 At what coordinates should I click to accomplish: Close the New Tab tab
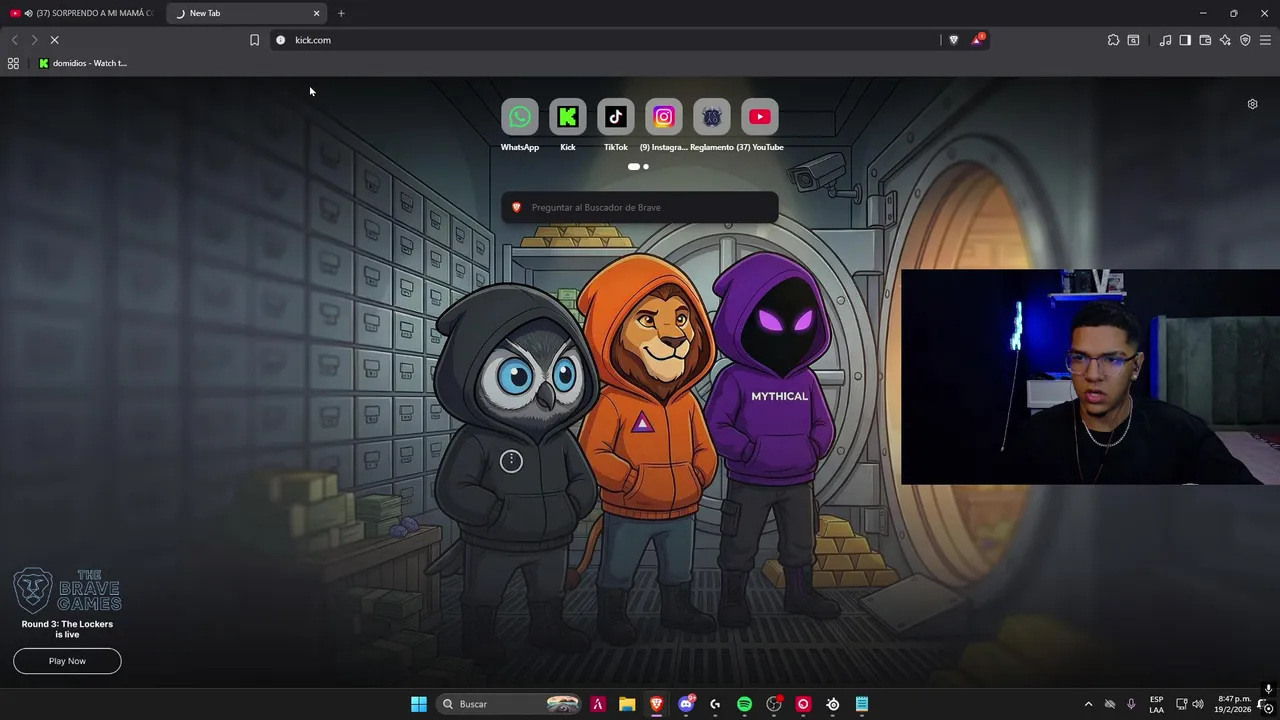pyautogui.click(x=317, y=13)
